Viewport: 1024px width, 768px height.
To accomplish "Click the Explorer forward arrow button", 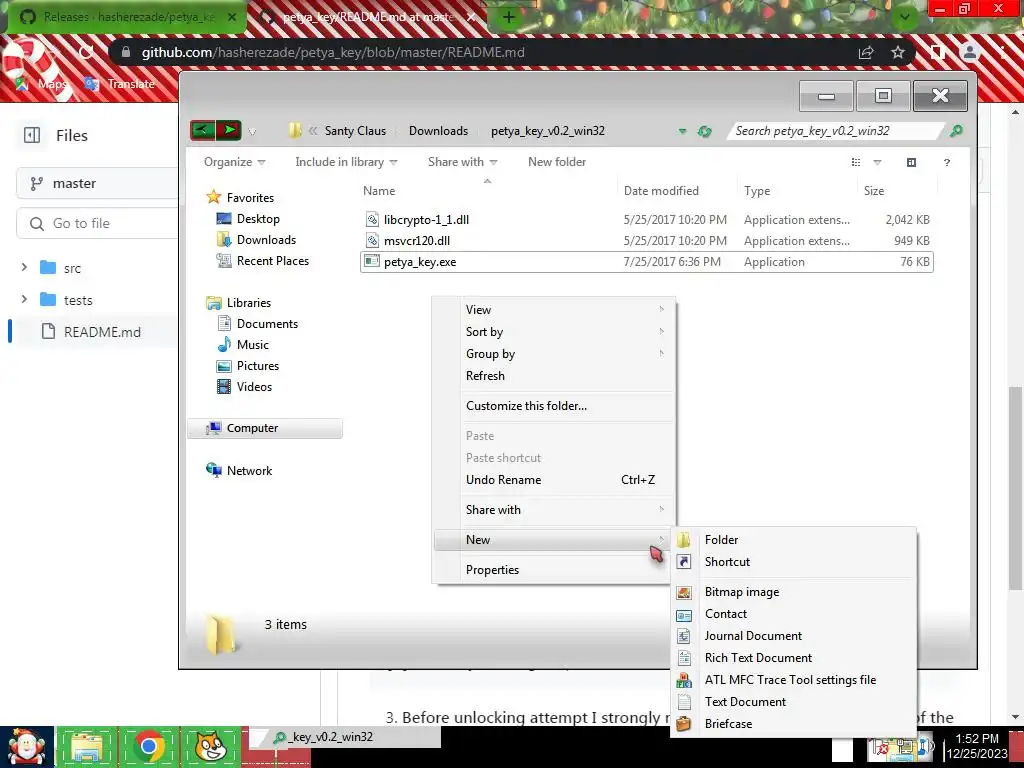I will click(x=229, y=130).
